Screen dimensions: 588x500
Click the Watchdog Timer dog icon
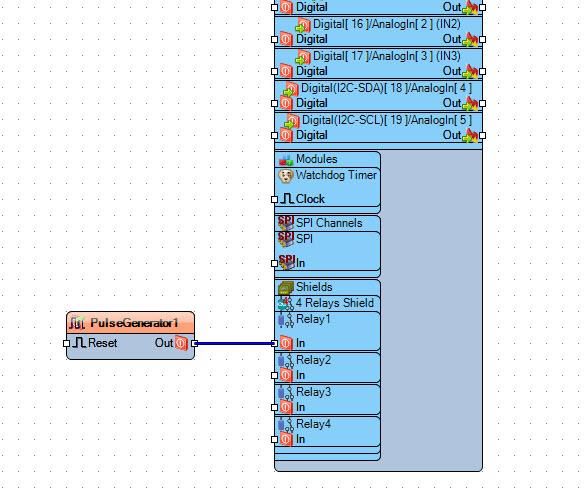[x=286, y=176]
